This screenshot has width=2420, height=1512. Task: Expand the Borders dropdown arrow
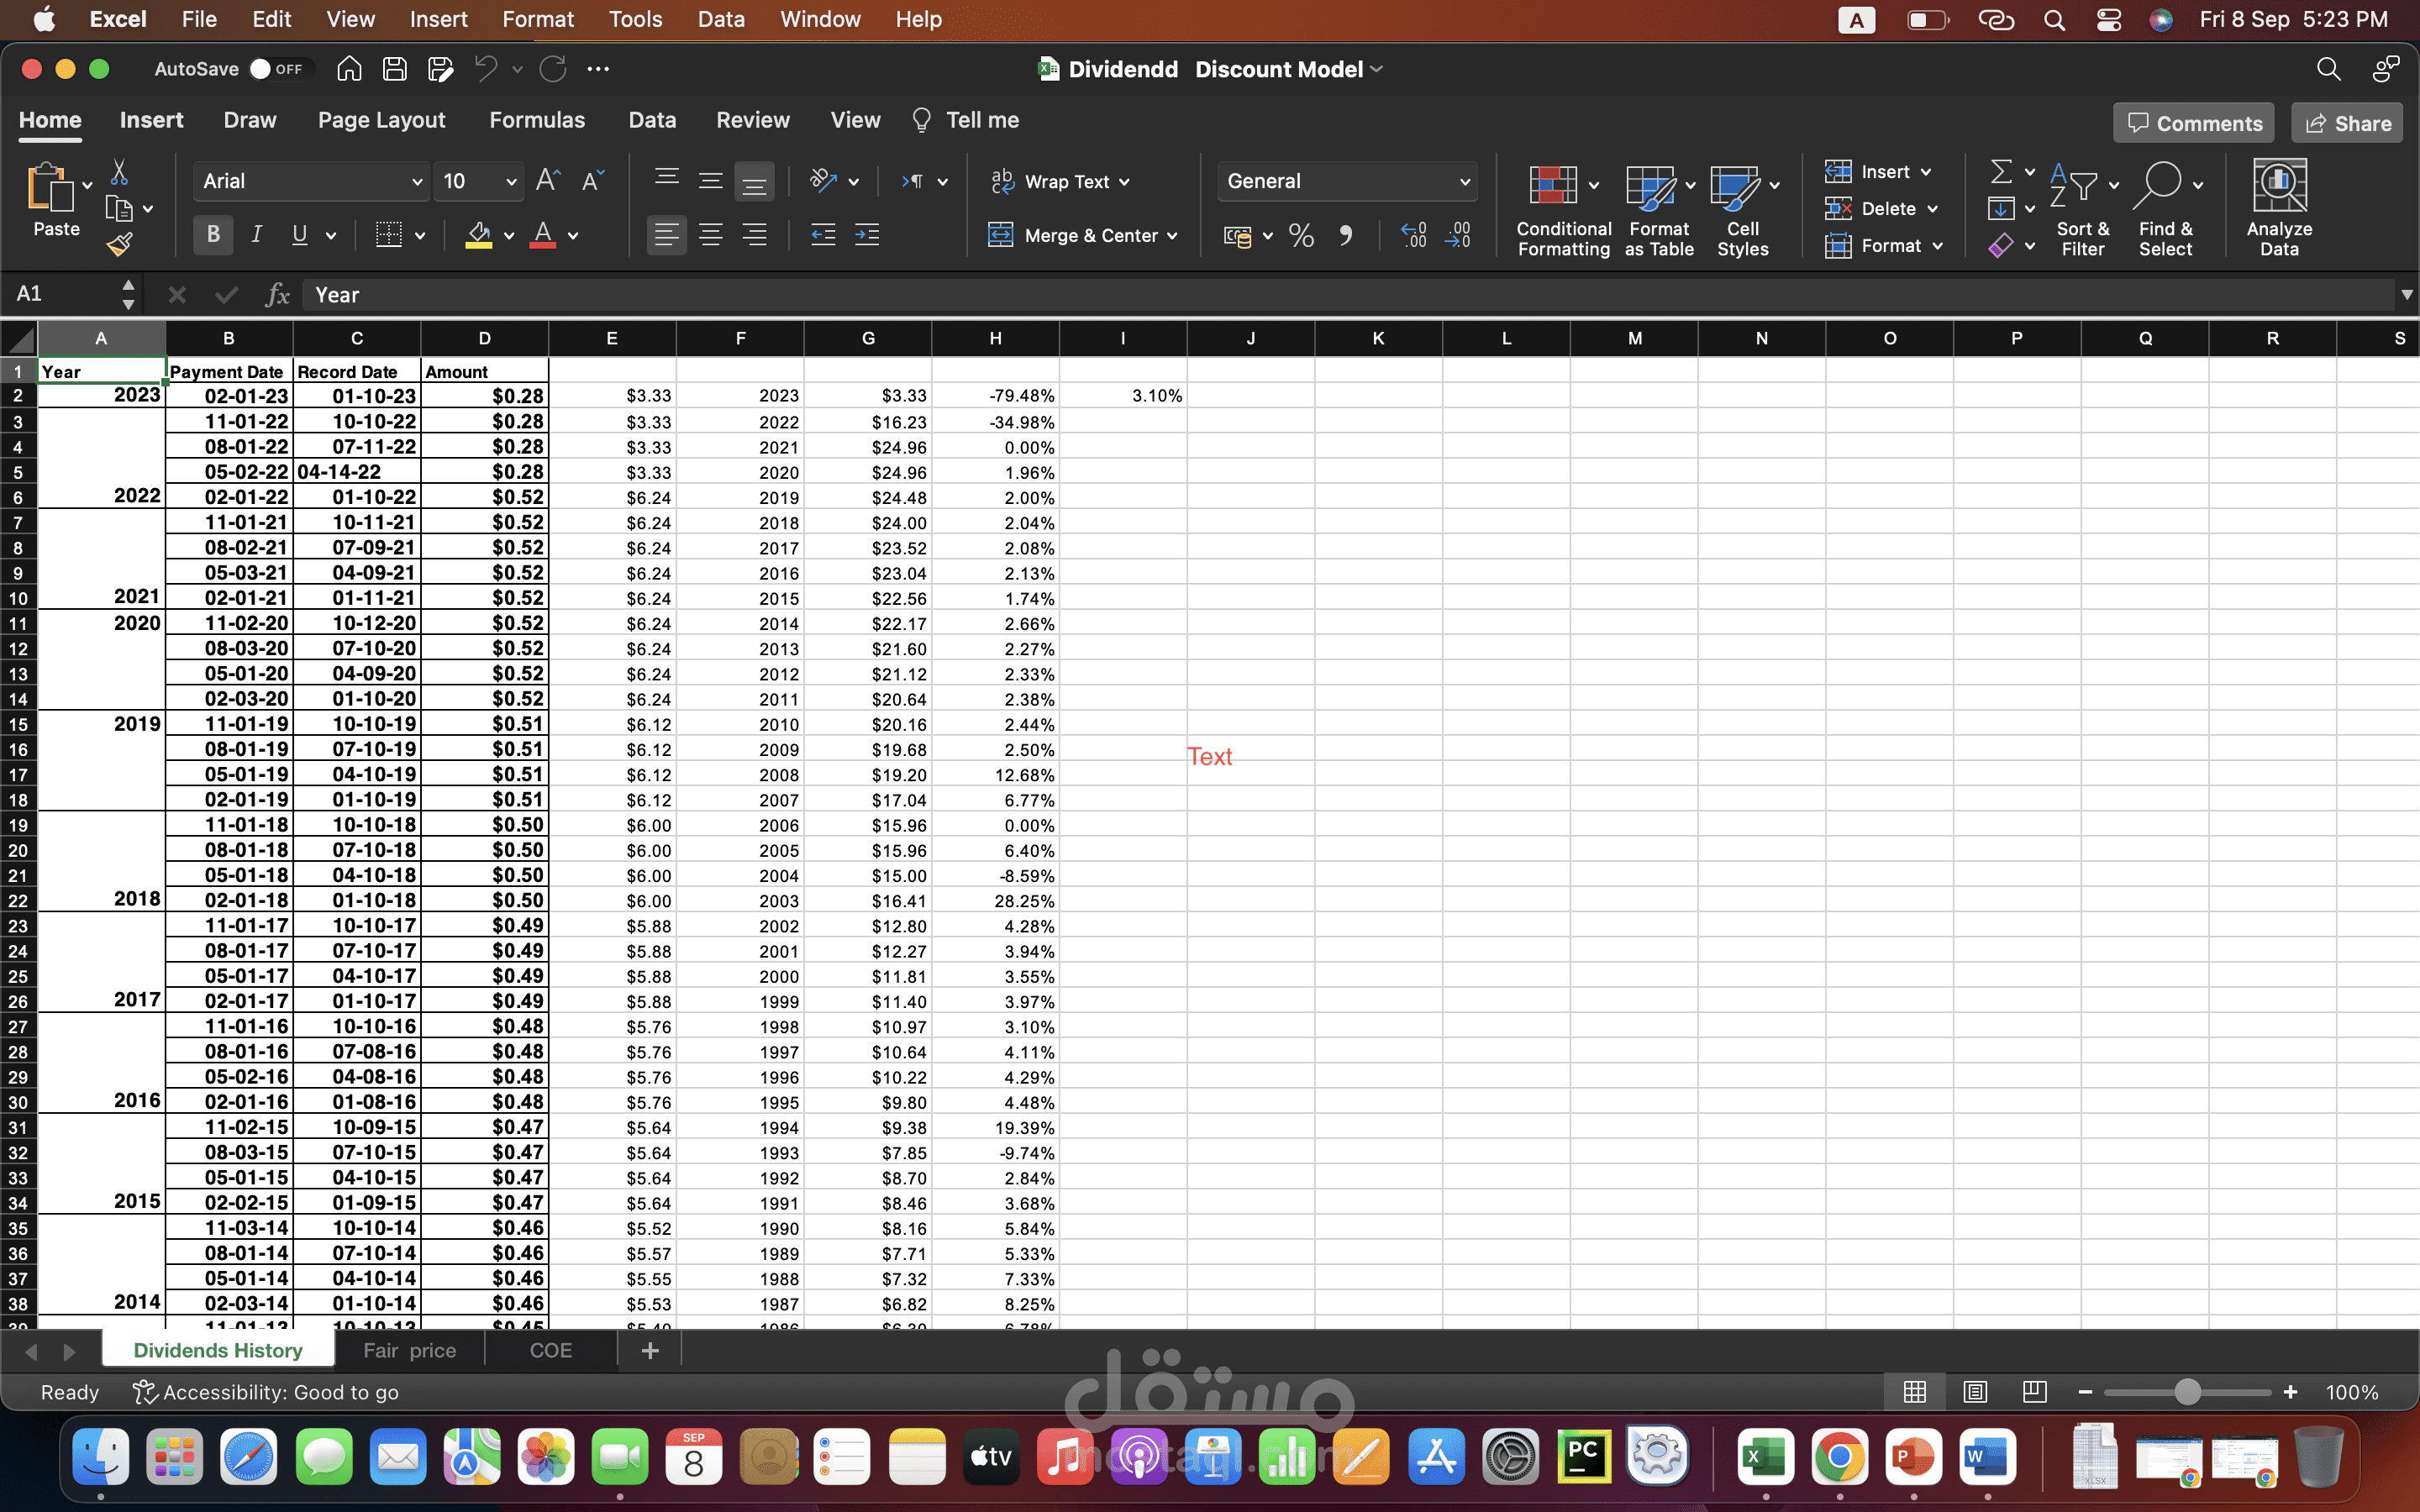420,236
